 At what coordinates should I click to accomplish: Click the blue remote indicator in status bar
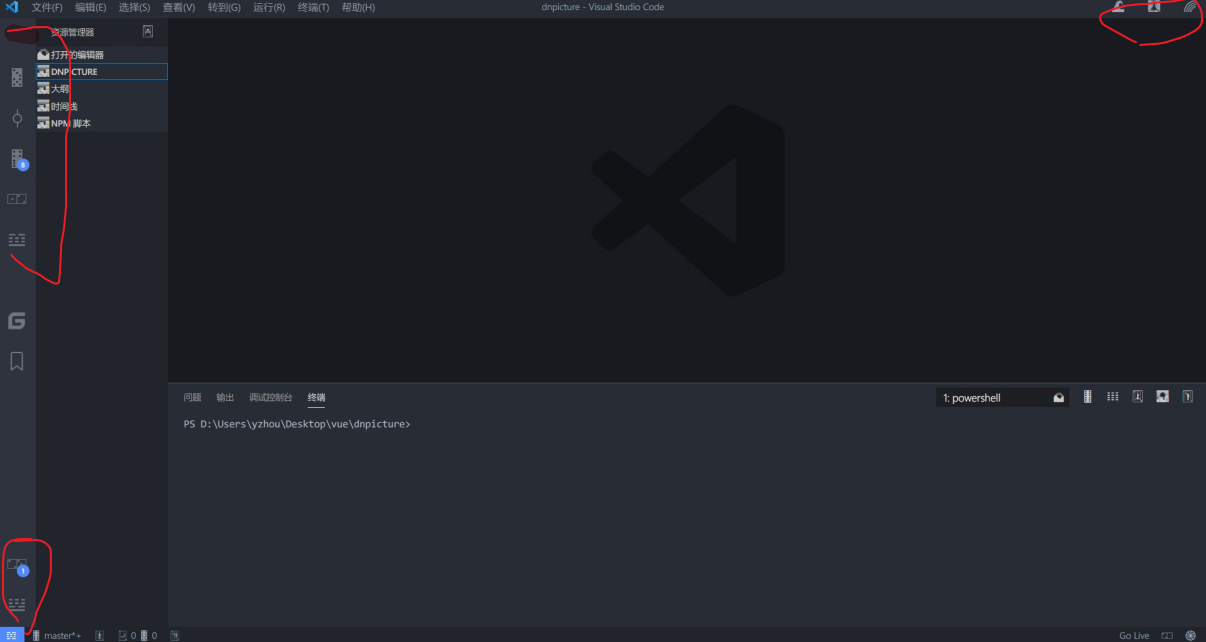(x=11, y=635)
